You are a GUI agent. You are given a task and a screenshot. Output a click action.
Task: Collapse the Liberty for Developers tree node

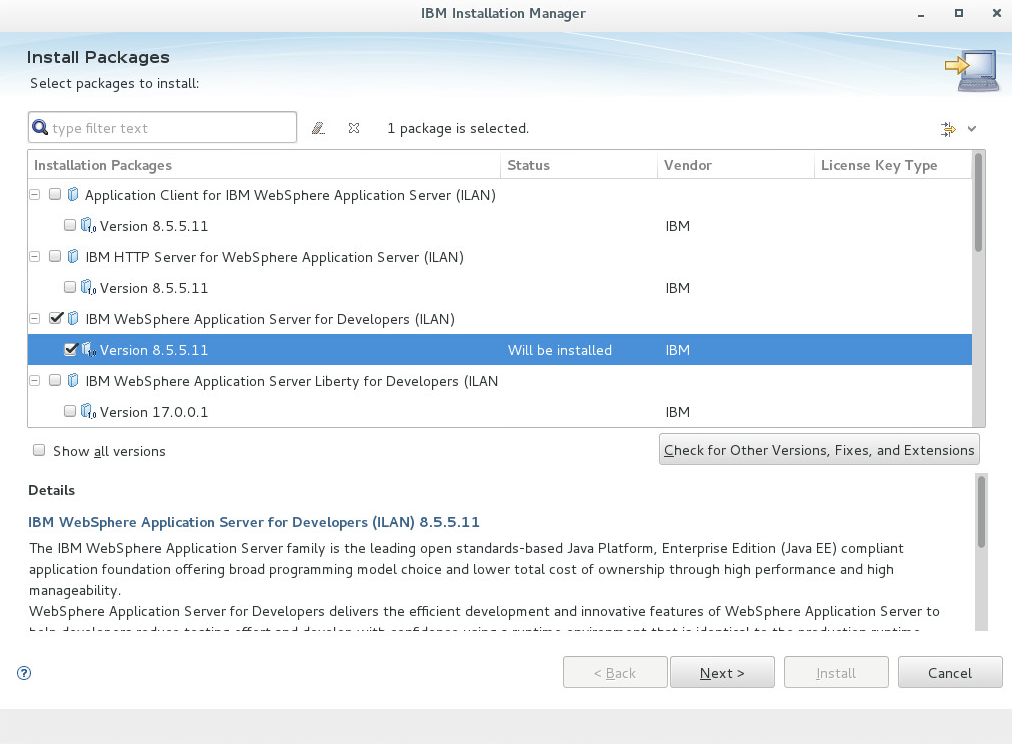tap(35, 380)
